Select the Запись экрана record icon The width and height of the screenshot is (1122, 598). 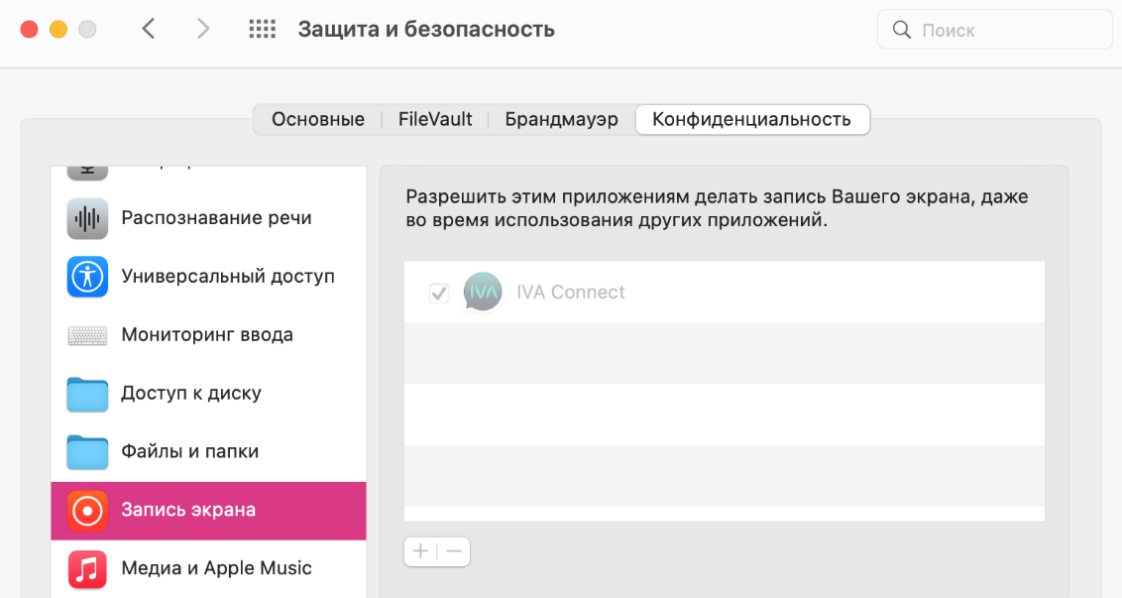coord(87,510)
